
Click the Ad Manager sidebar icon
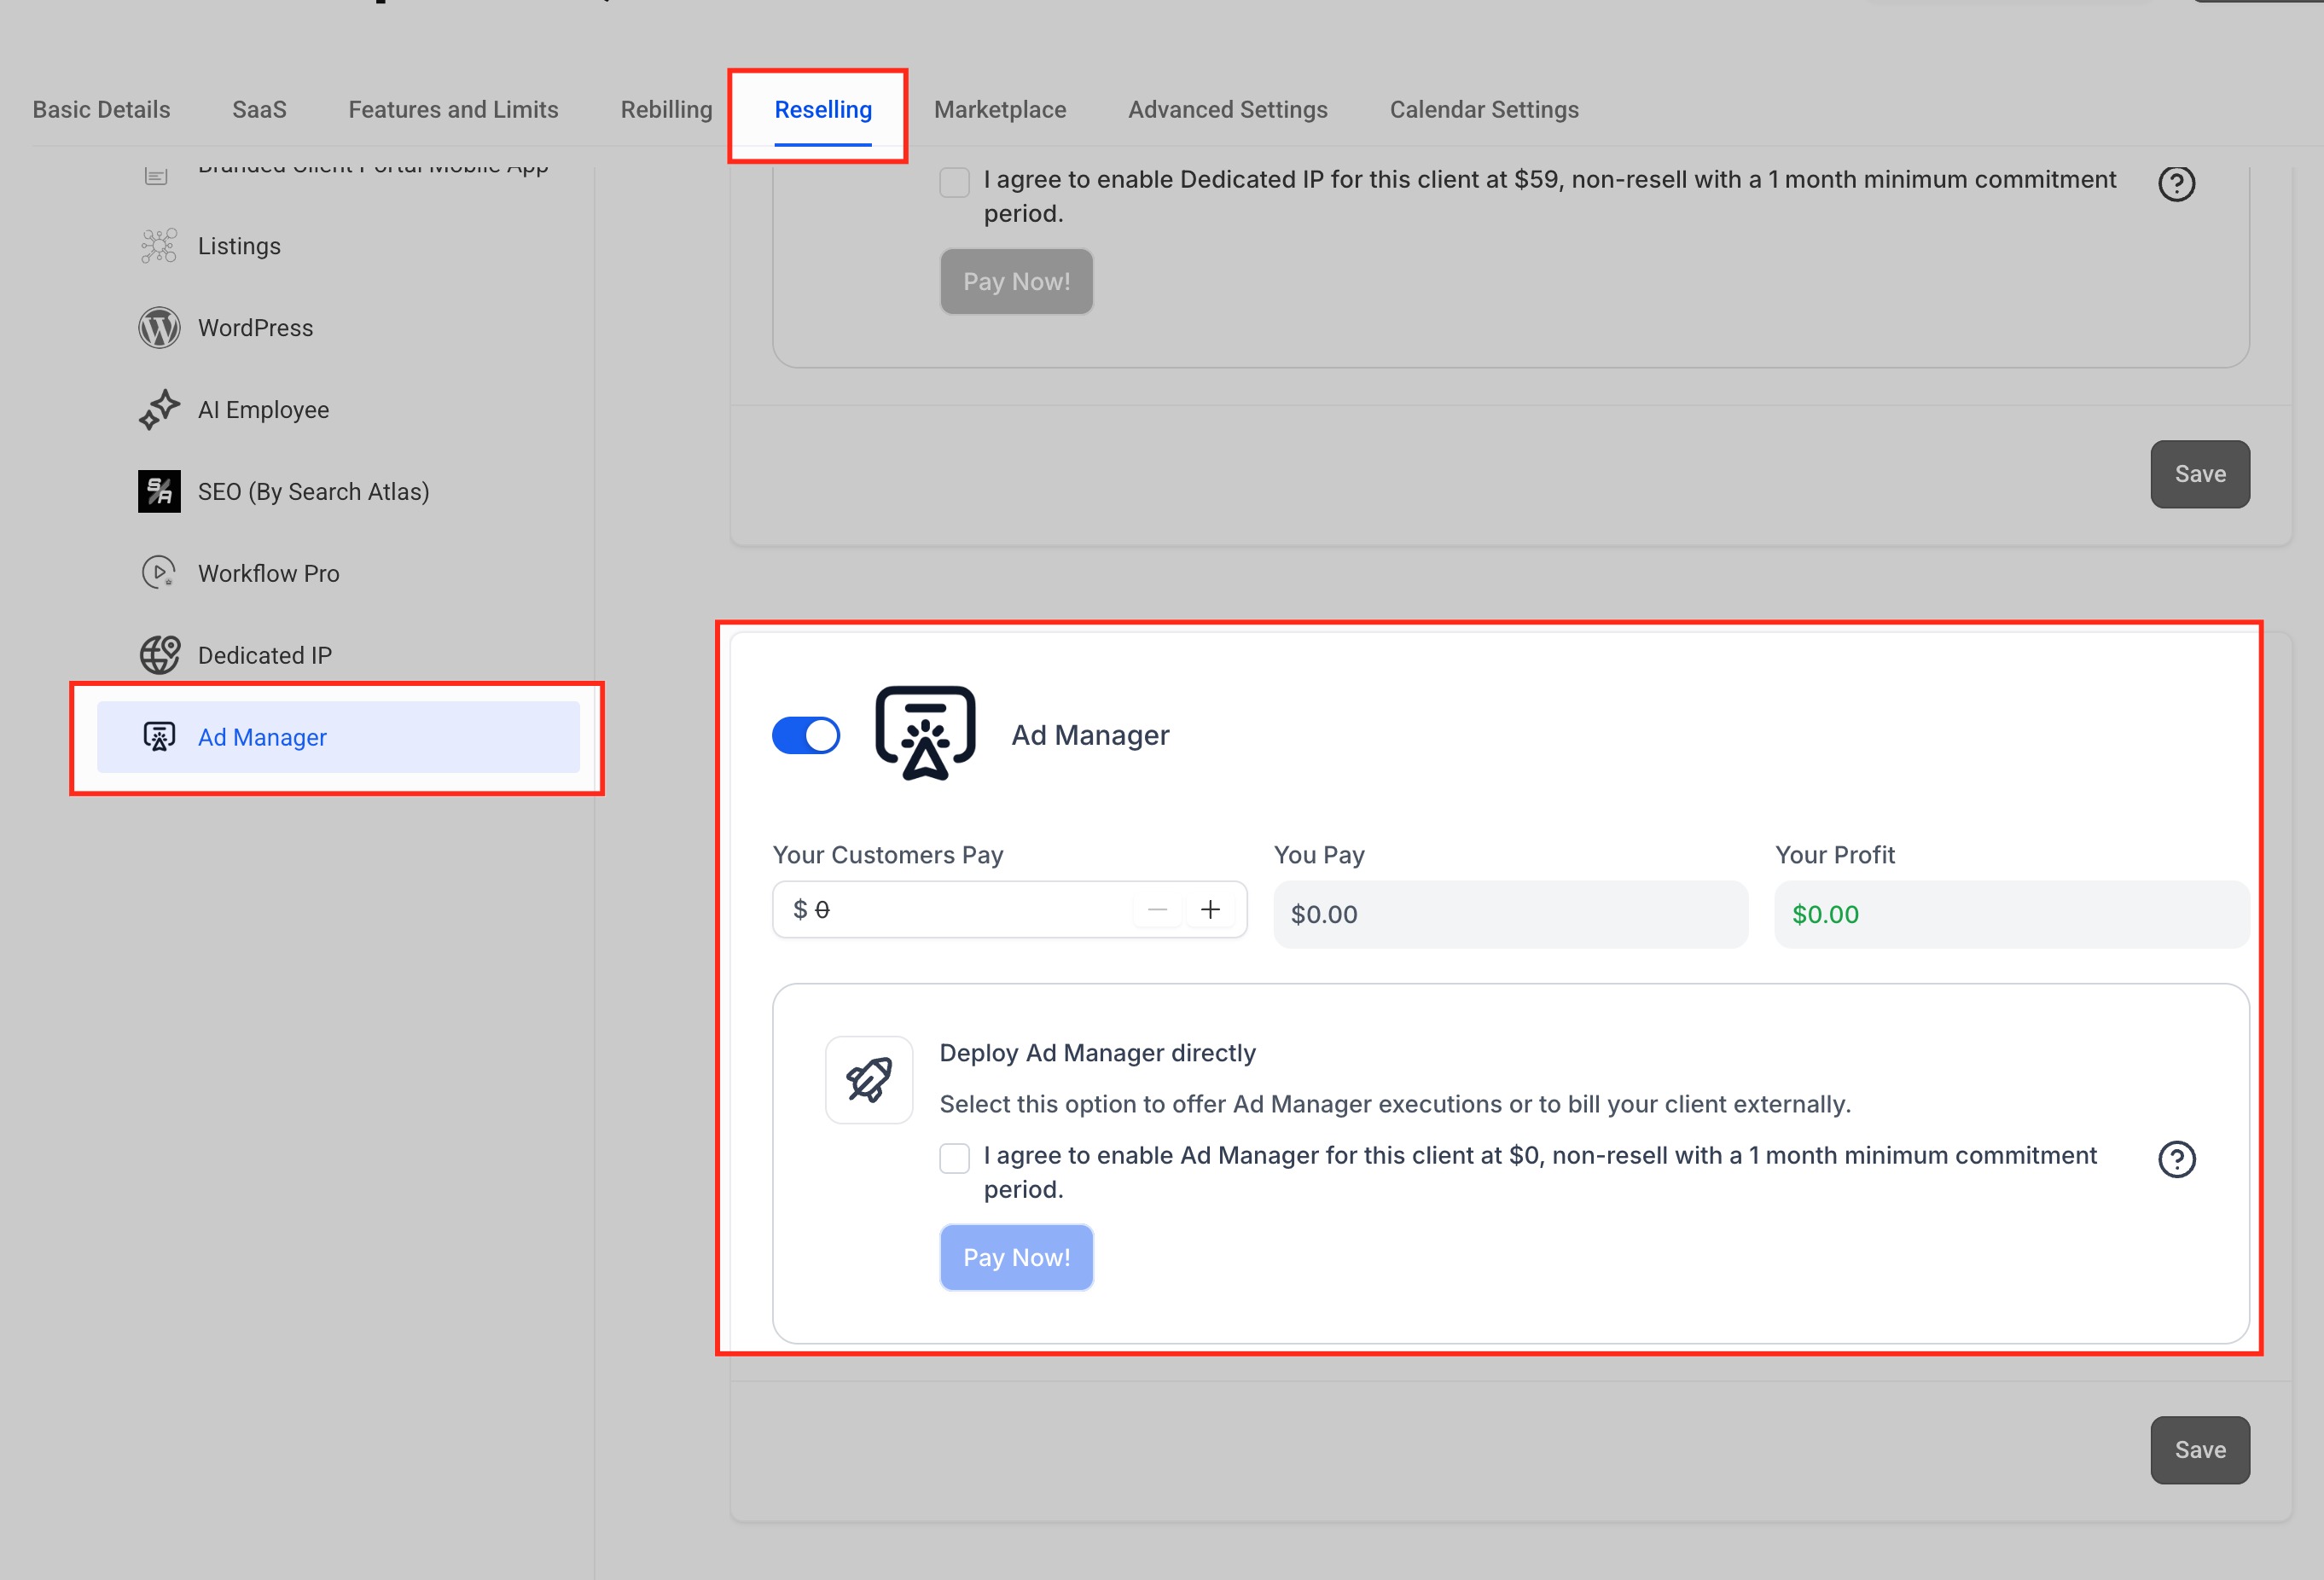[x=159, y=737]
